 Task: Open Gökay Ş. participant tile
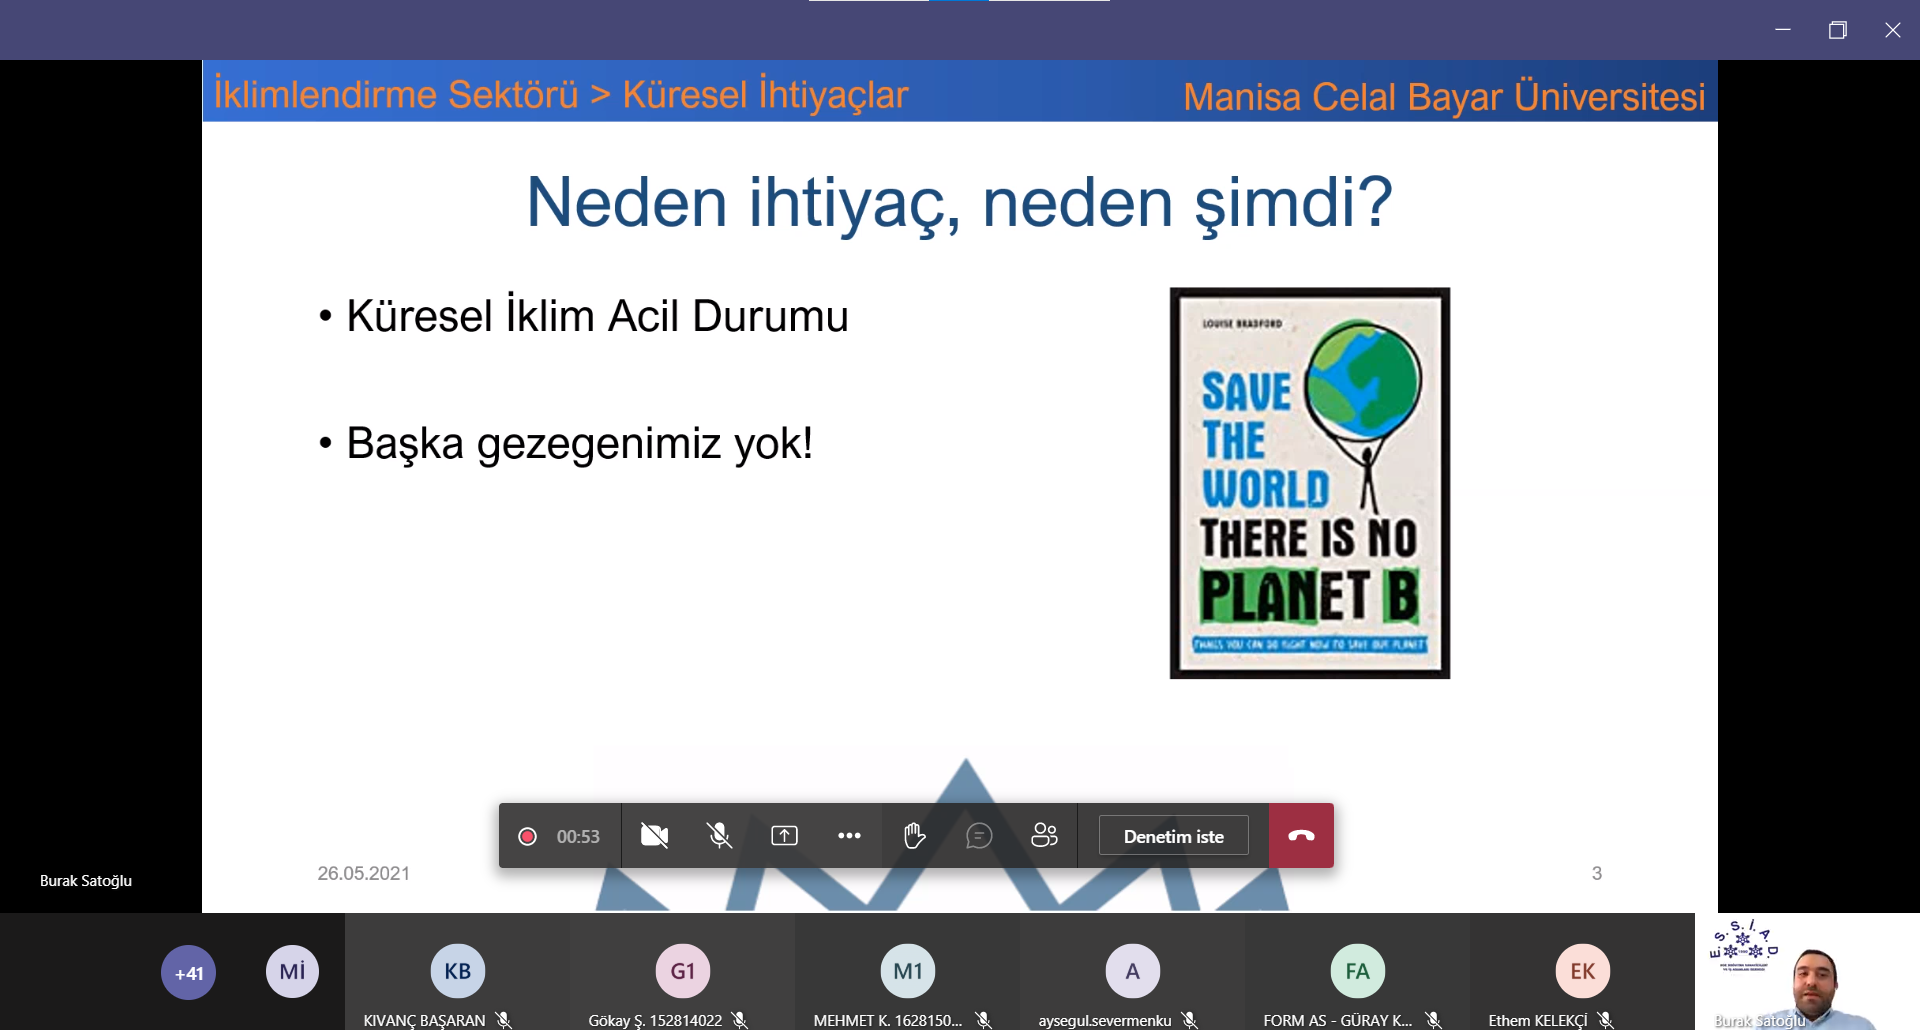coord(682,972)
